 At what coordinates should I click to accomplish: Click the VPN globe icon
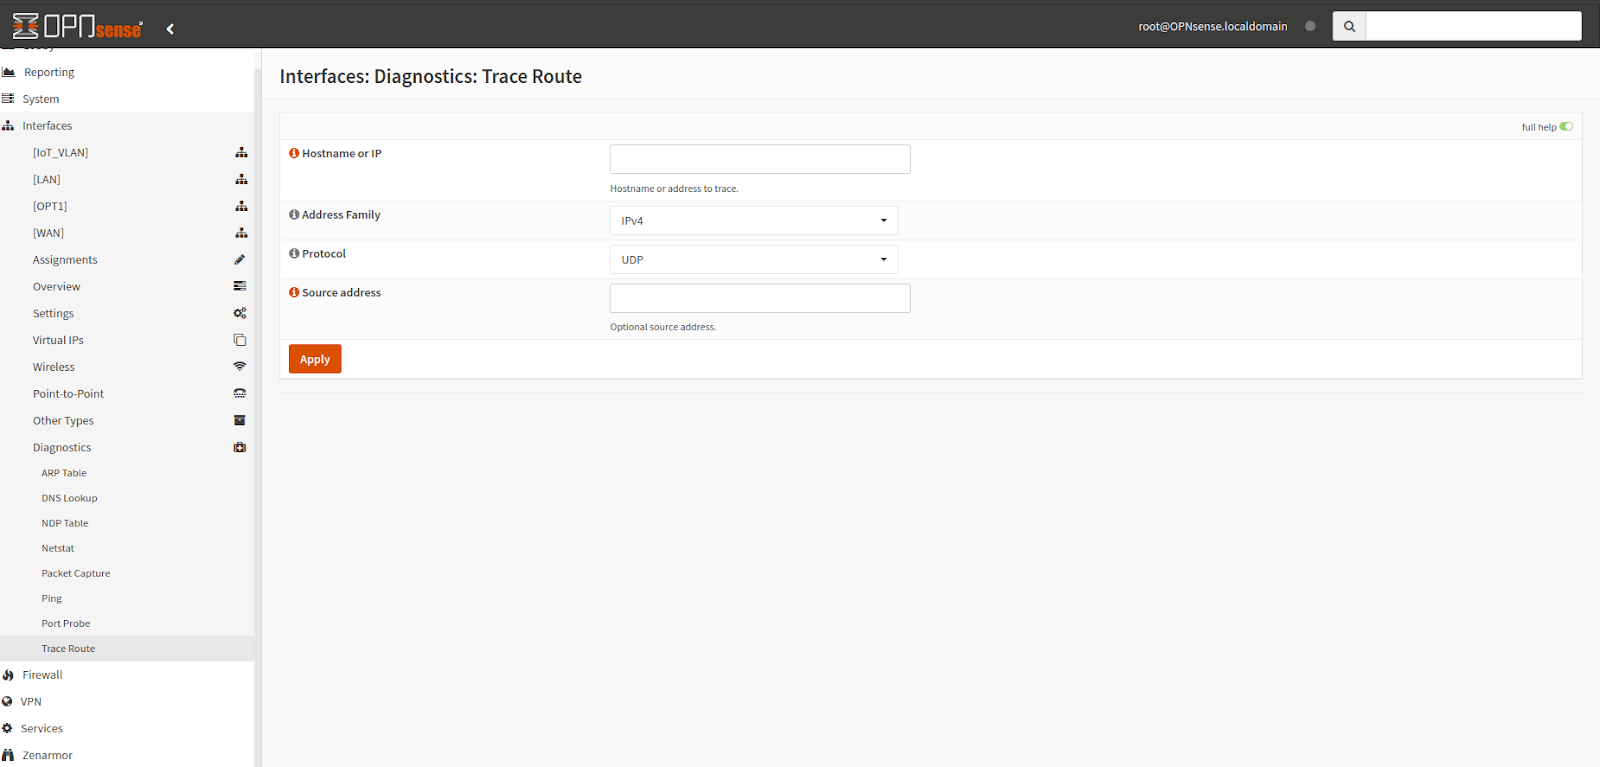click(x=7, y=702)
